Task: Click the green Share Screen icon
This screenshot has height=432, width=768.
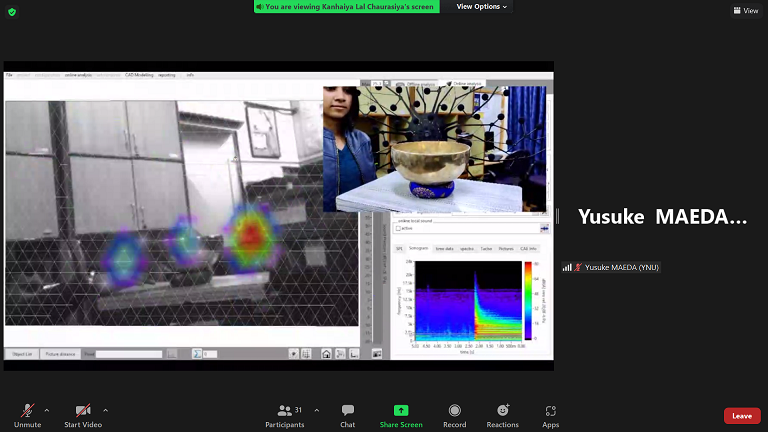Action: click(401, 410)
